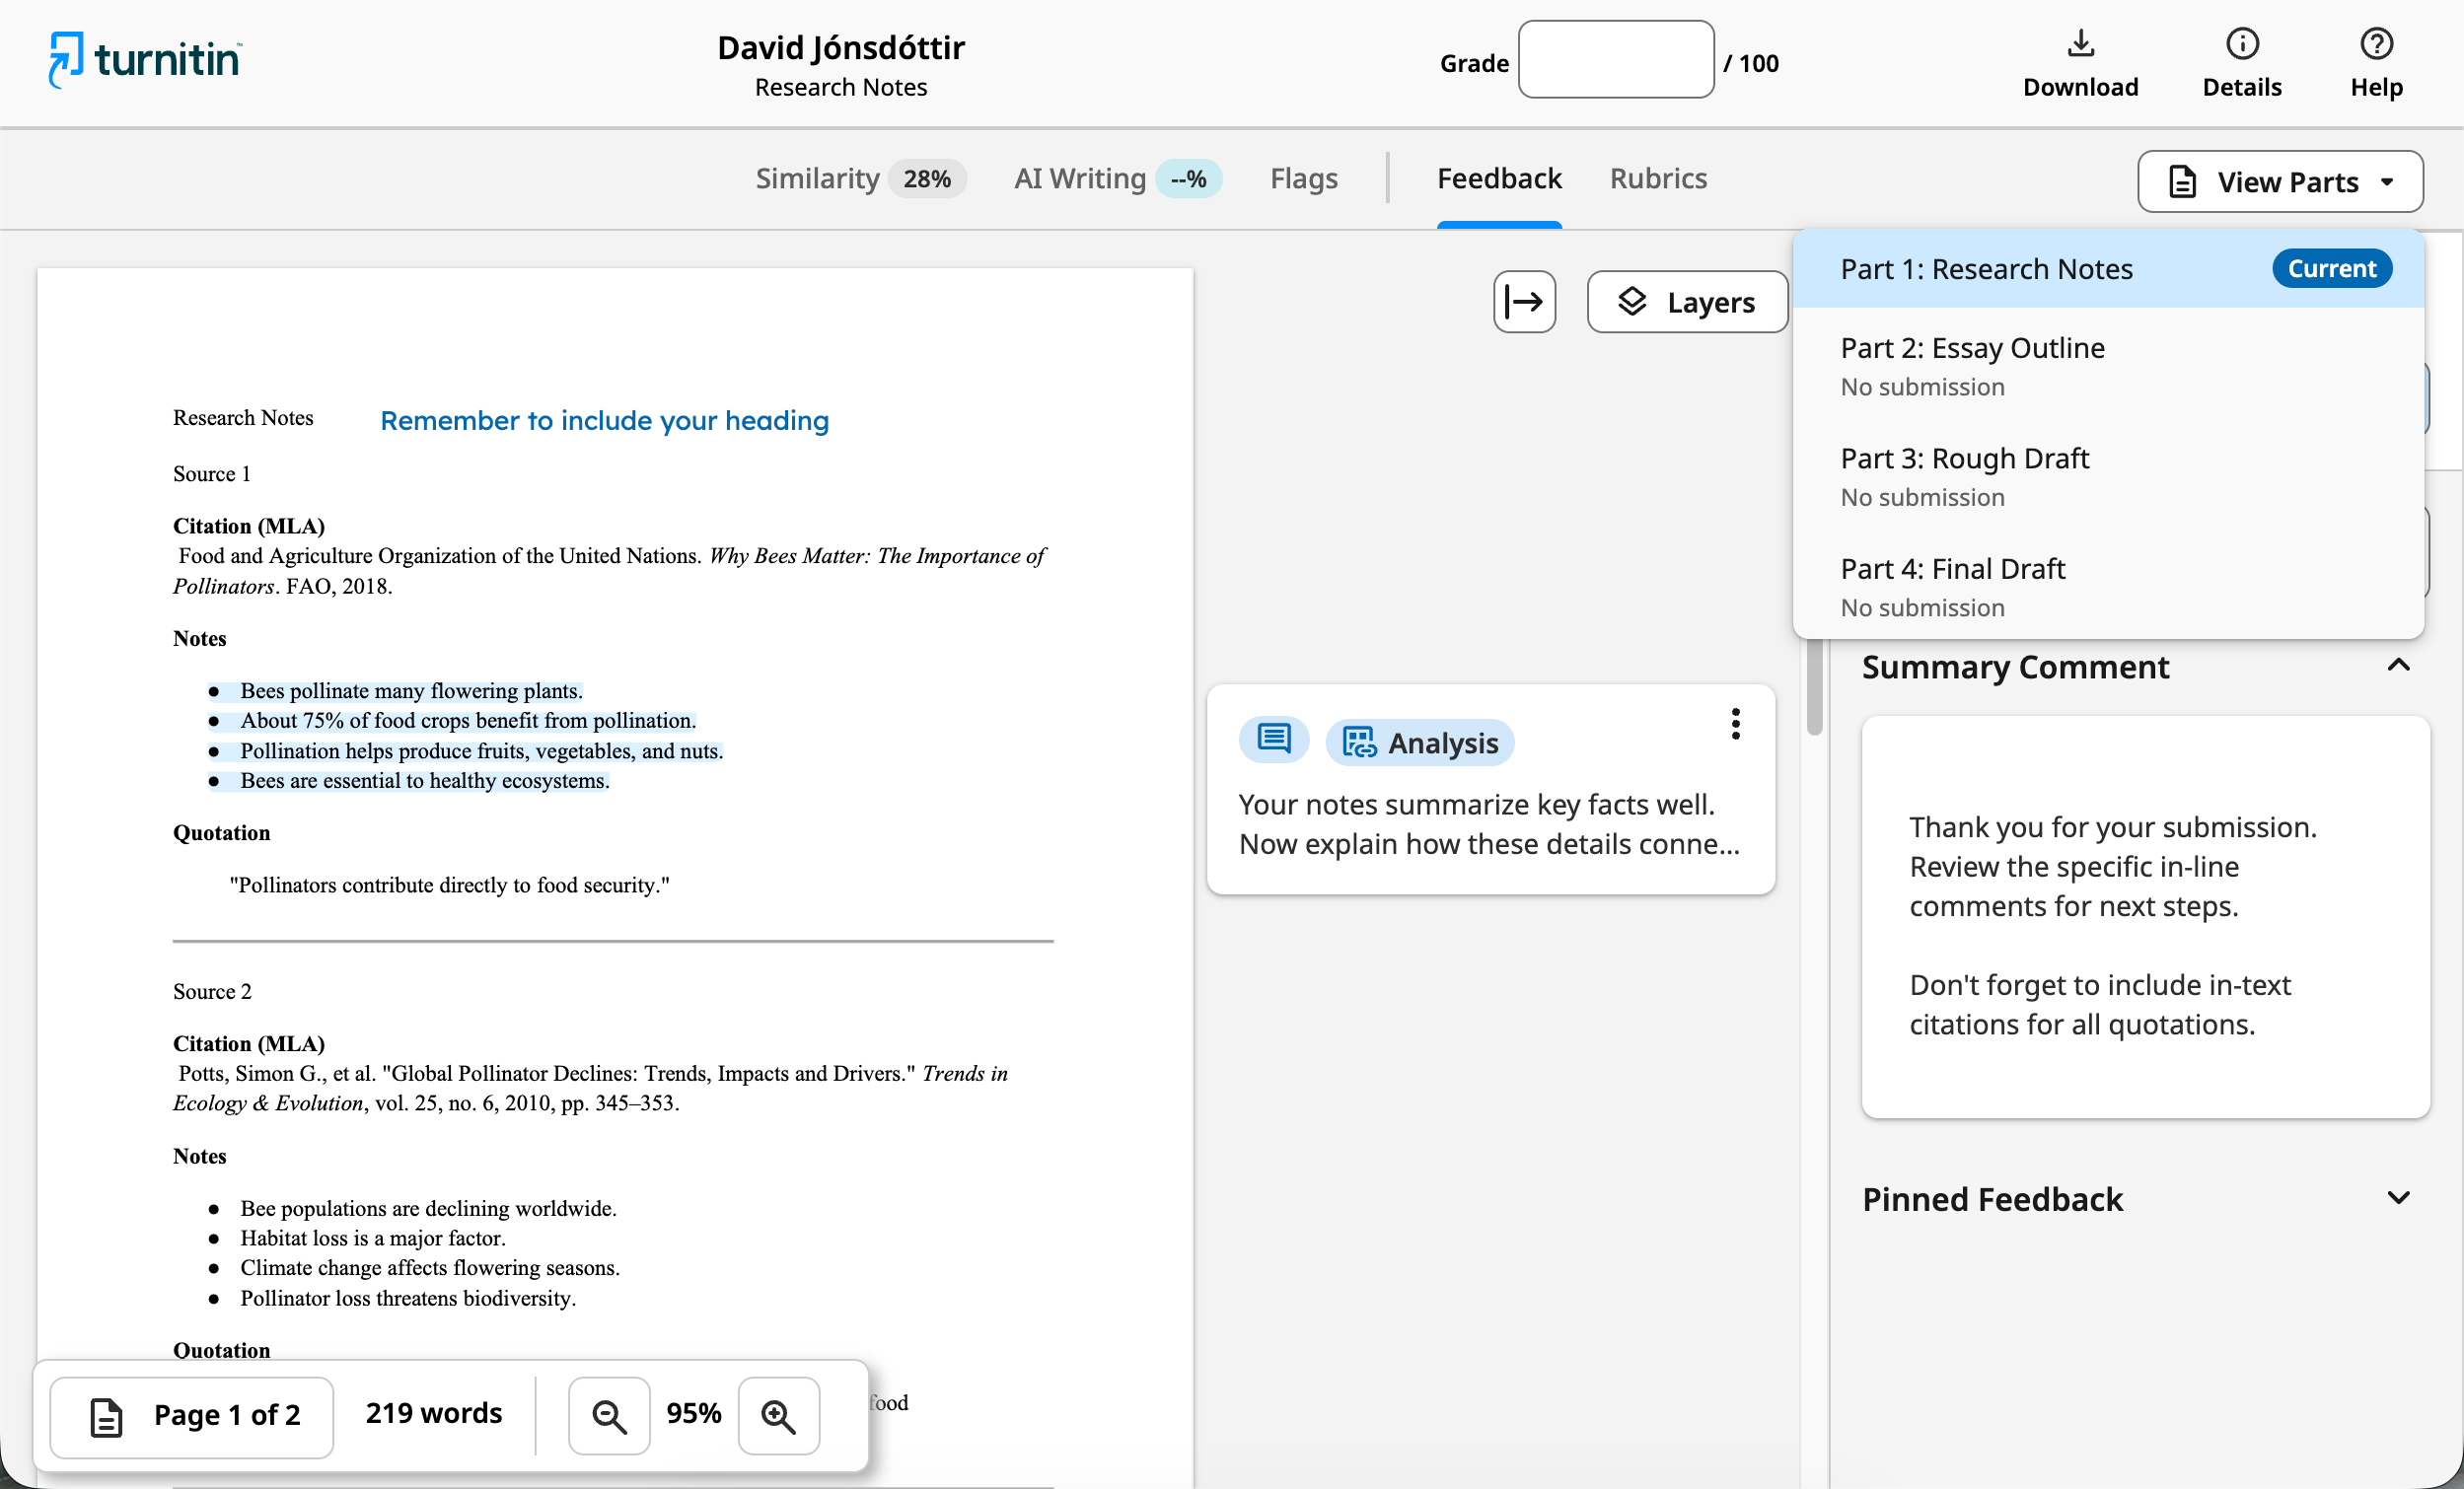Click the comment bubble icon in Analysis card
This screenshot has width=2464, height=1489.
[1273, 741]
